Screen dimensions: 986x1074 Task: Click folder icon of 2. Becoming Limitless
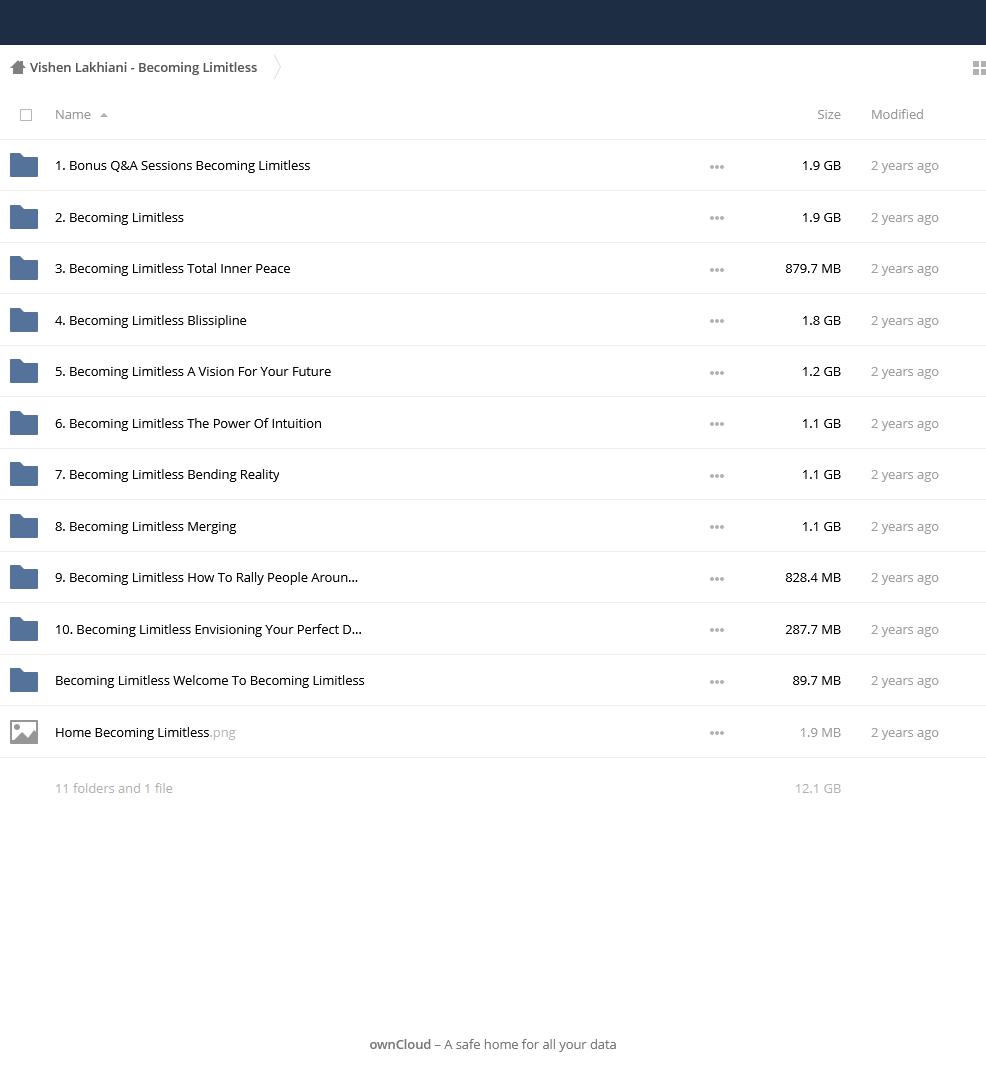click(x=24, y=217)
